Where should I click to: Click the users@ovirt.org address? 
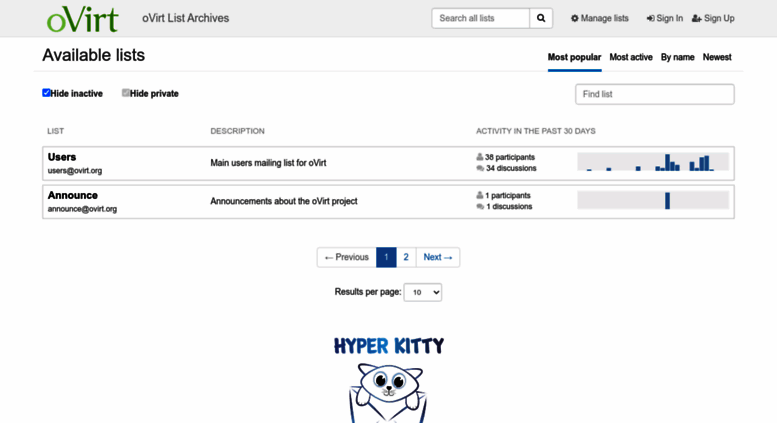[75, 170]
